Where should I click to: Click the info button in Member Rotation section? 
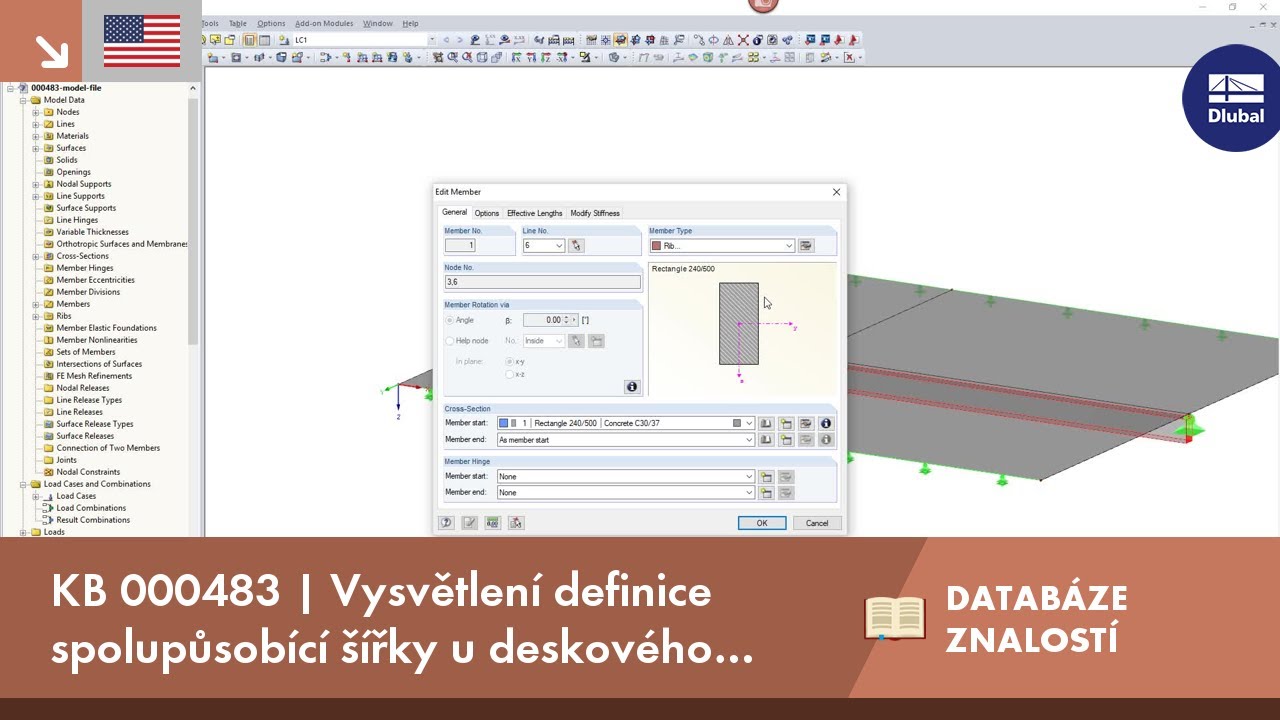[x=631, y=387]
